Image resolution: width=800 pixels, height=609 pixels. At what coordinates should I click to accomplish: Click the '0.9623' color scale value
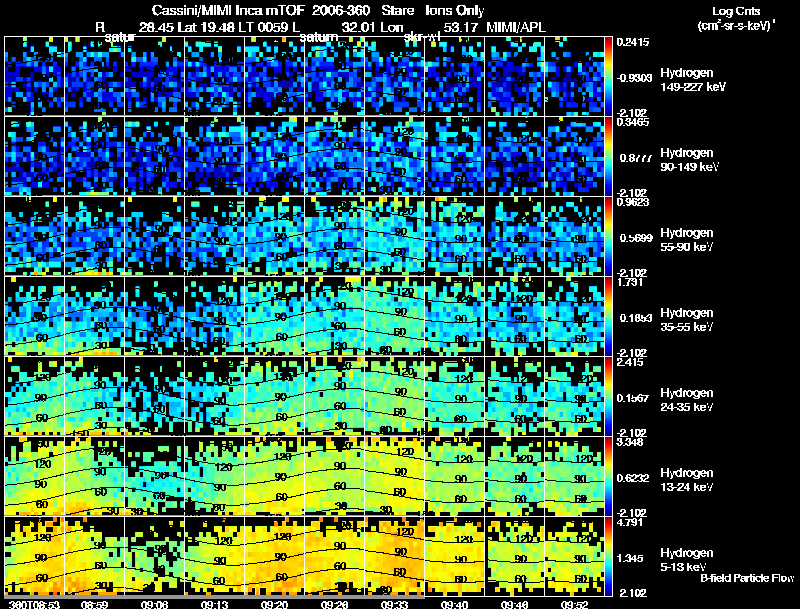pyautogui.click(x=632, y=202)
